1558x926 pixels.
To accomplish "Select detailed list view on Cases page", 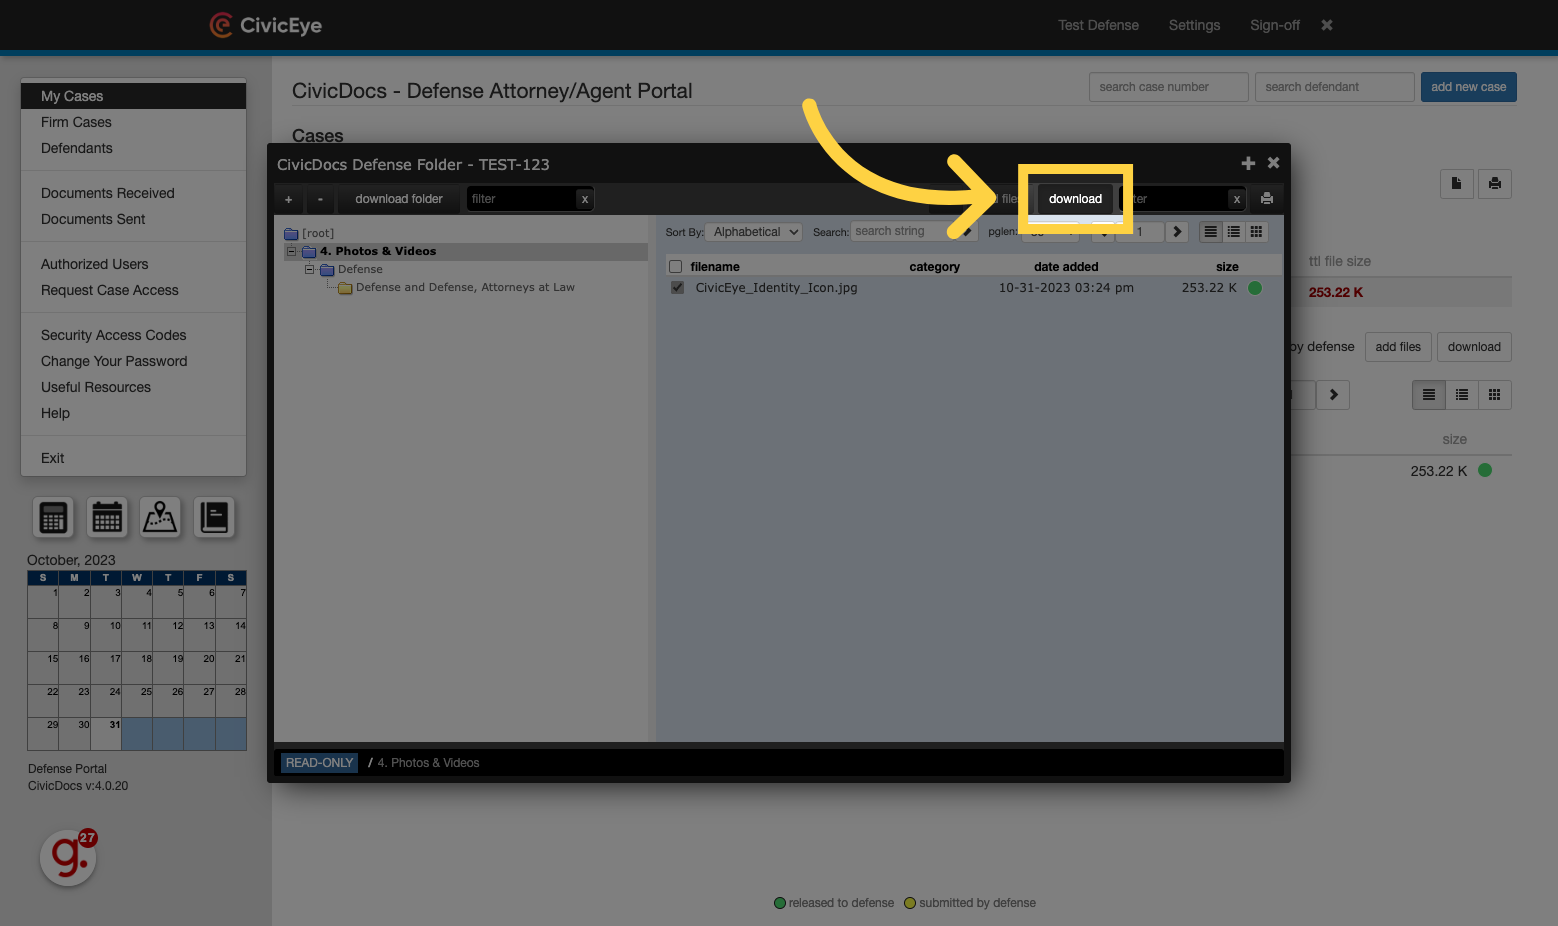I will coord(1429,395).
